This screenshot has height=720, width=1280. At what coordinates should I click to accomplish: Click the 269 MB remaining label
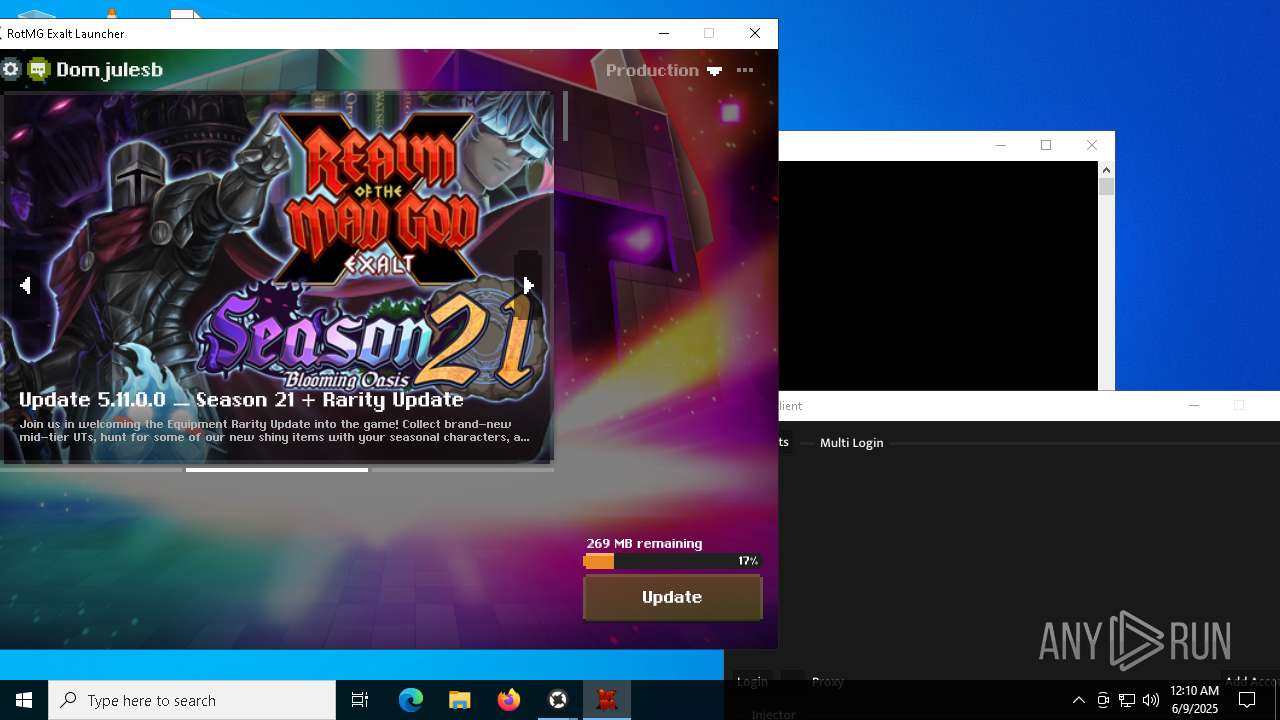(644, 543)
